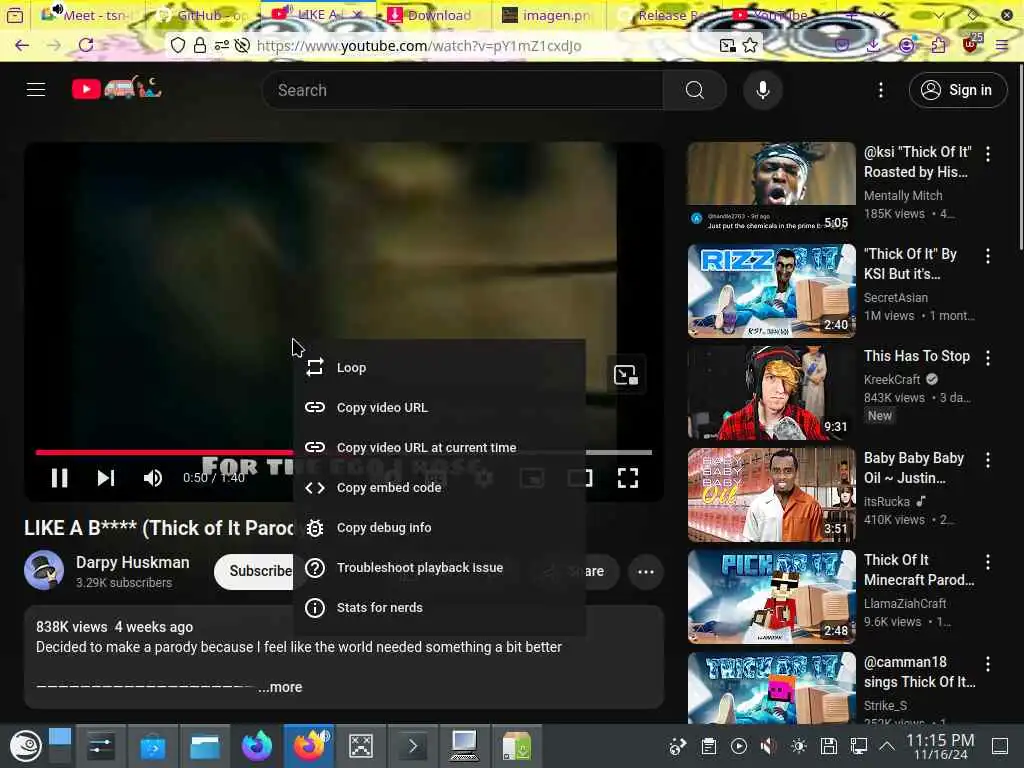Open Darpy Huskman channel name link

133,562
